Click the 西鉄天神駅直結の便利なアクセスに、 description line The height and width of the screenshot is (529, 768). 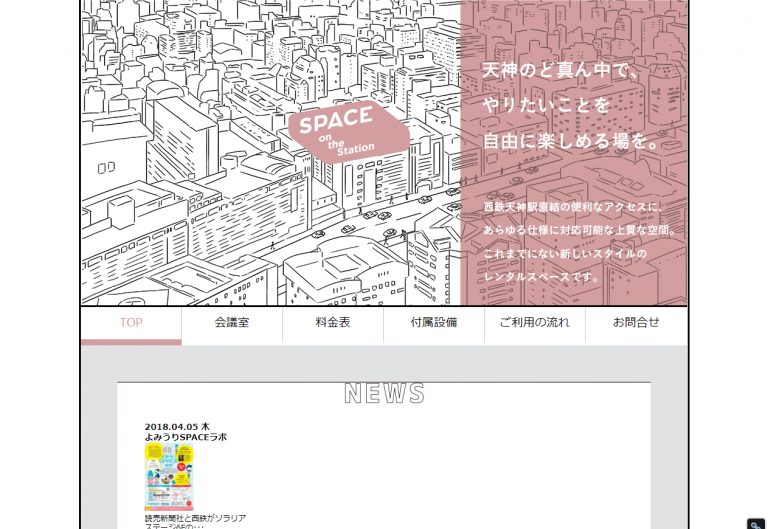tap(573, 207)
